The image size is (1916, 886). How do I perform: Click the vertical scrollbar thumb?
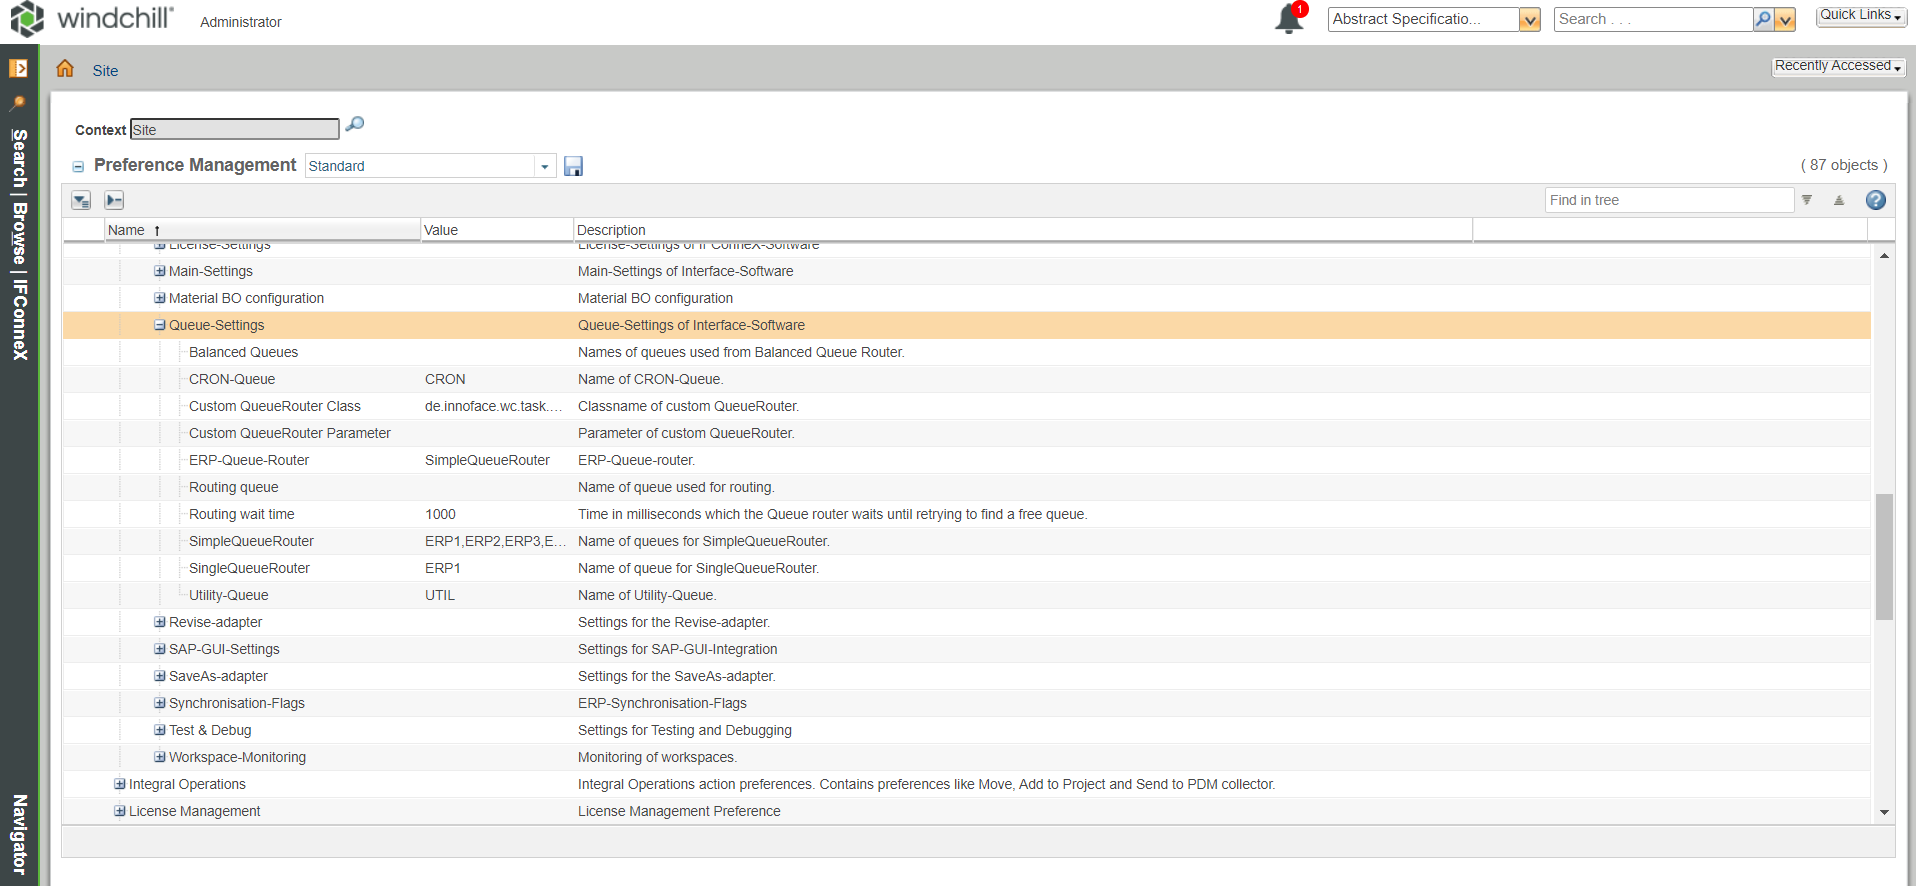click(x=1884, y=556)
